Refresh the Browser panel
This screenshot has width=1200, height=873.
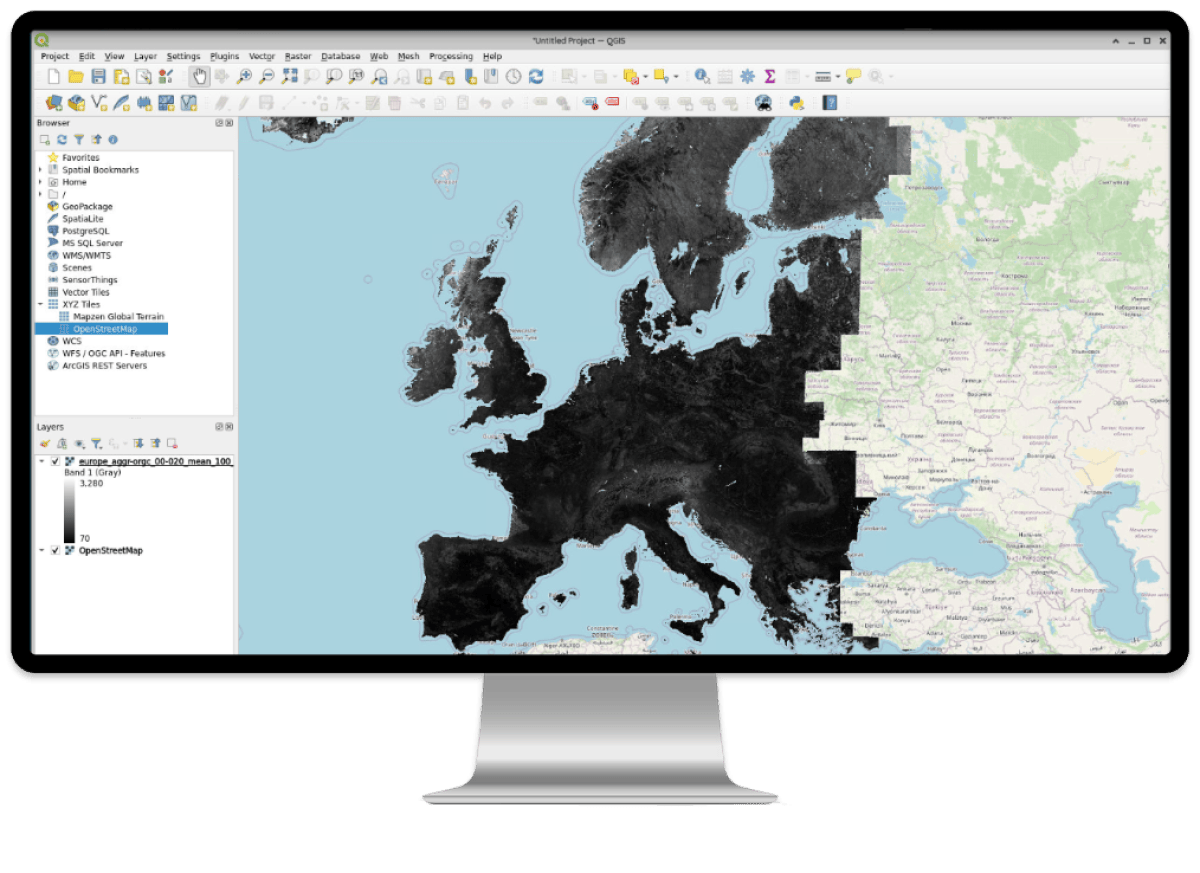coord(62,140)
